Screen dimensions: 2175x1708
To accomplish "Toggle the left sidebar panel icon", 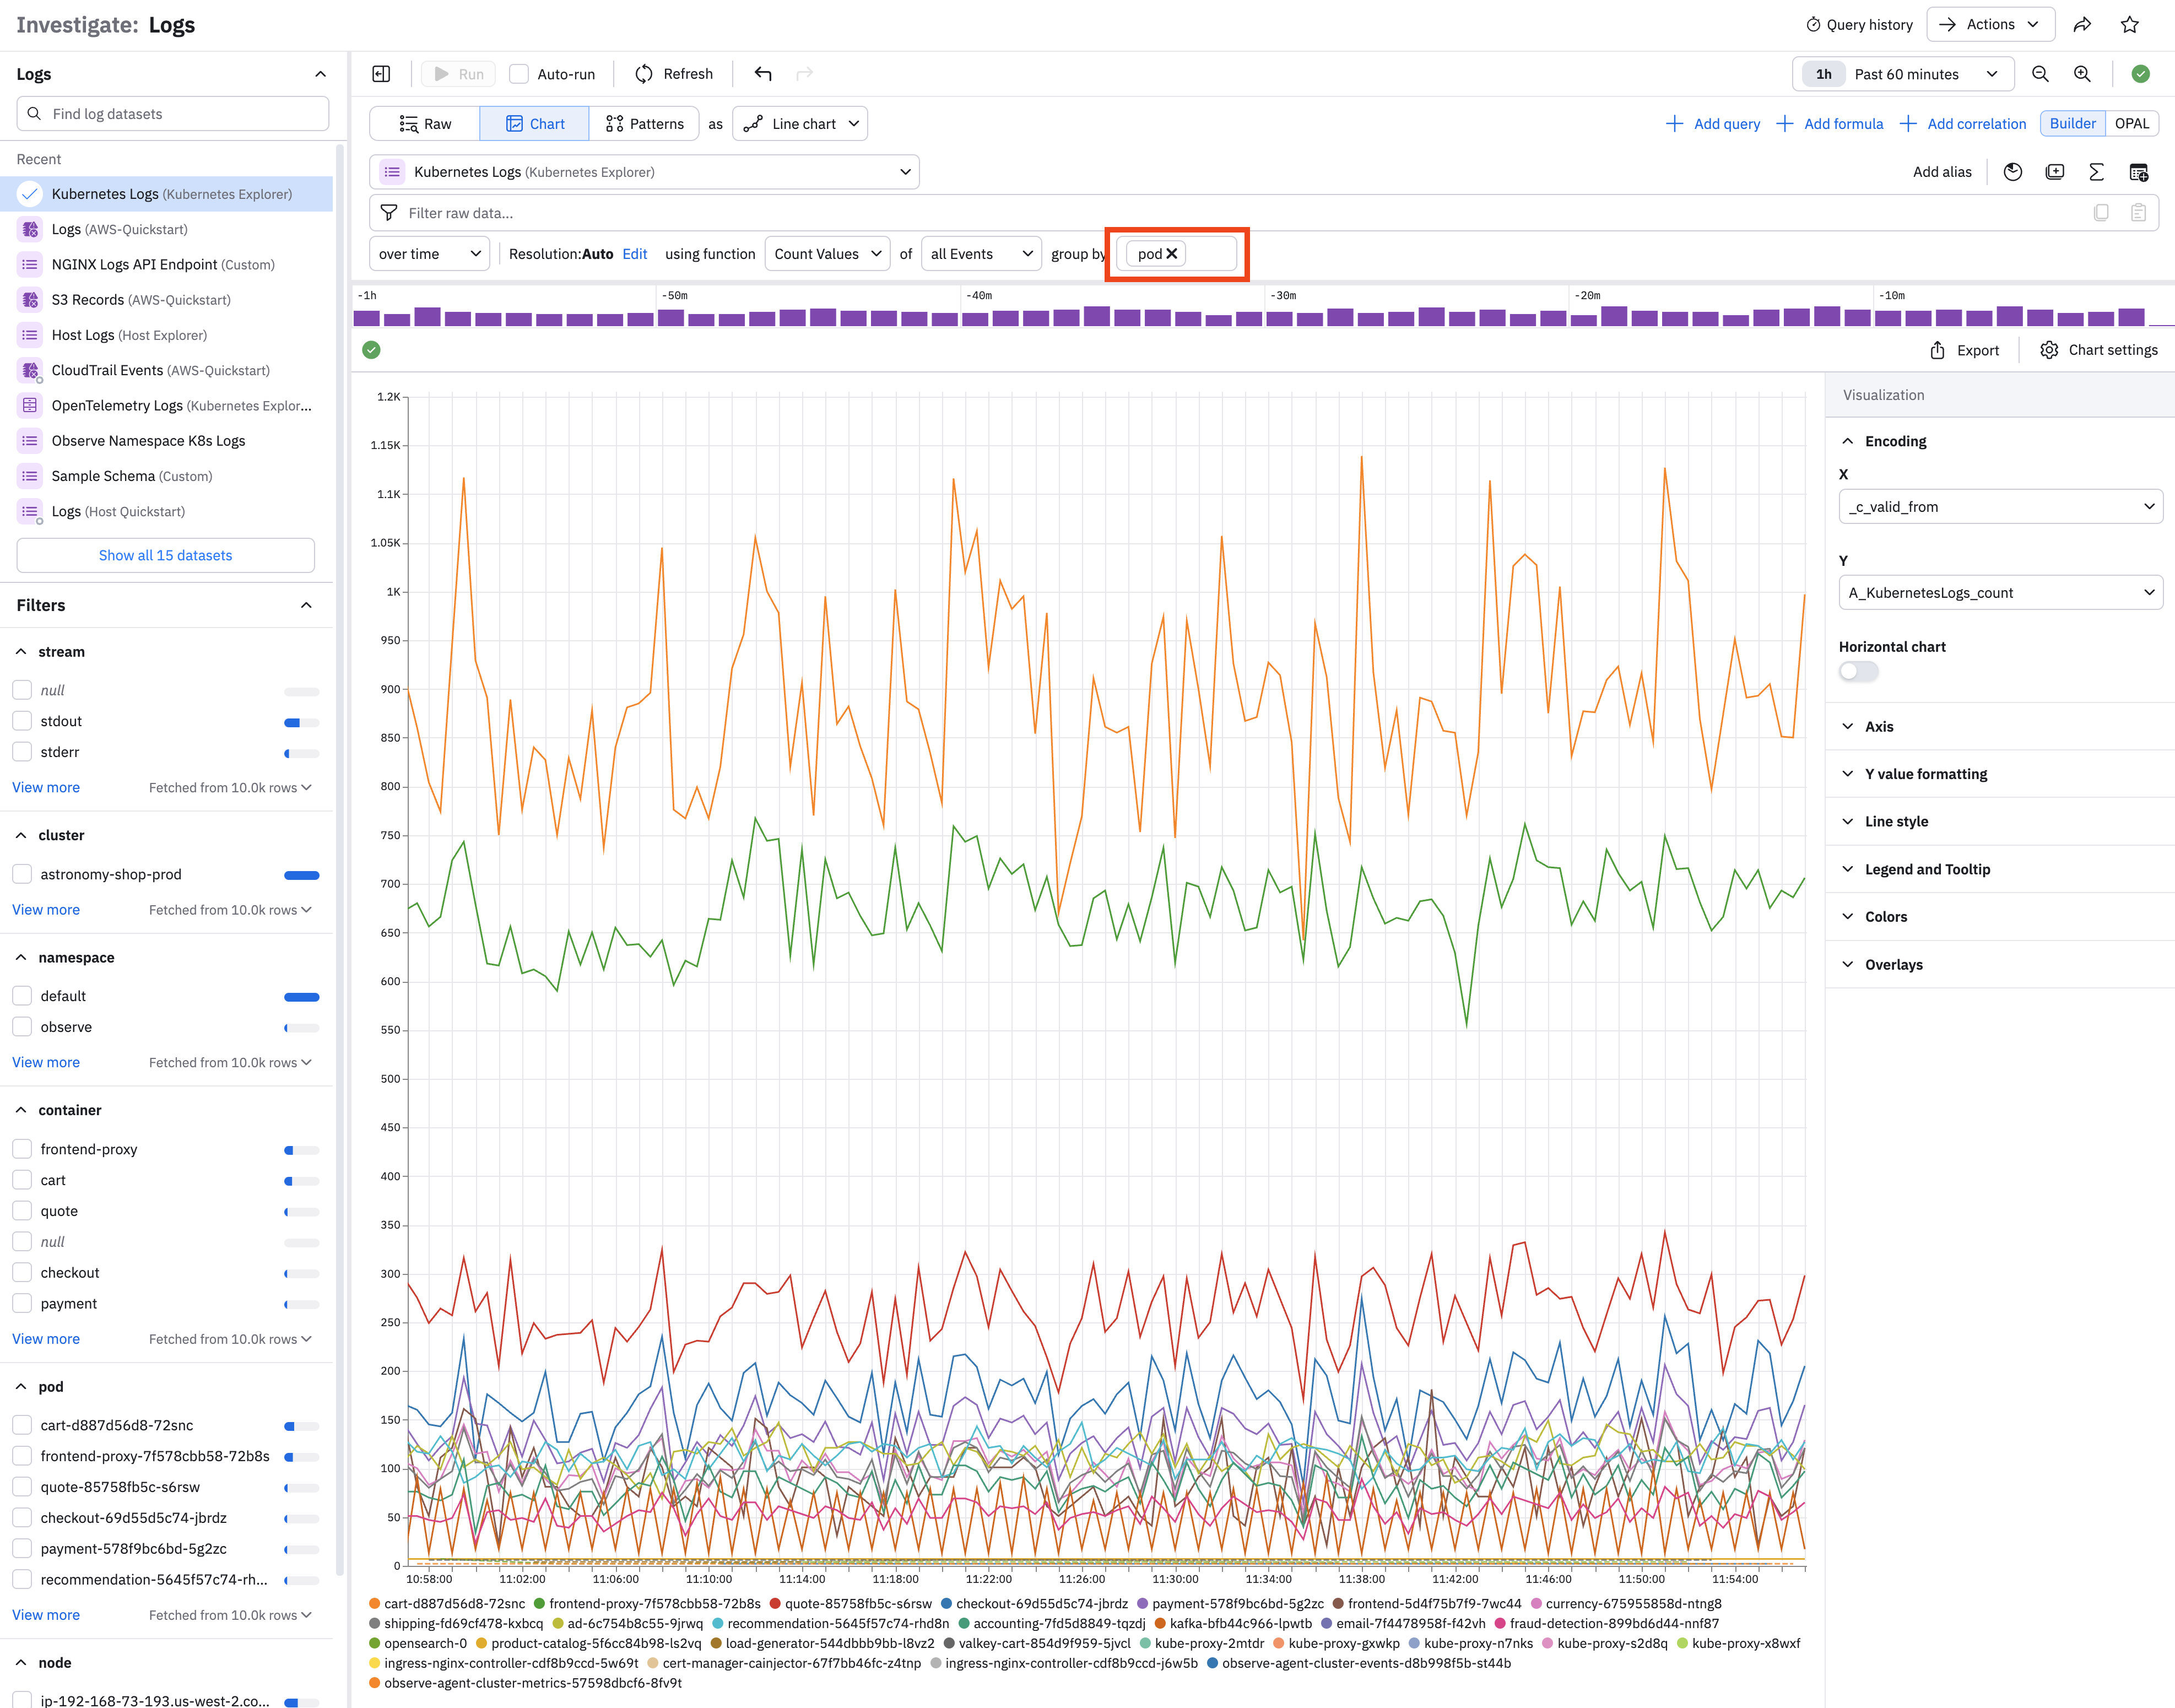I will 381,74.
